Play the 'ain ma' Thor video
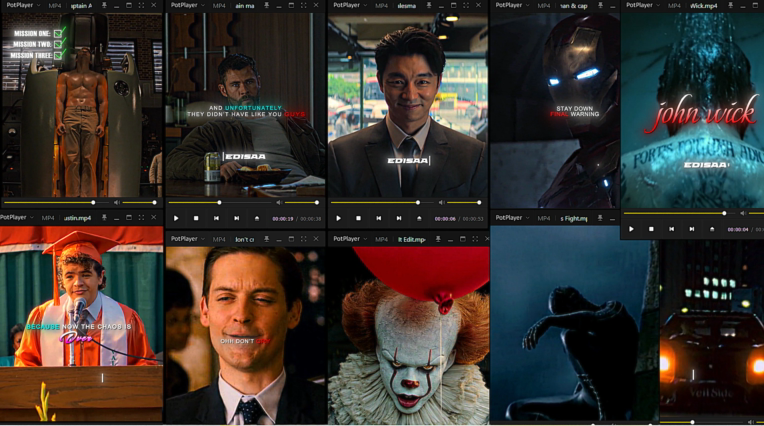The width and height of the screenshot is (764, 426). 176,218
